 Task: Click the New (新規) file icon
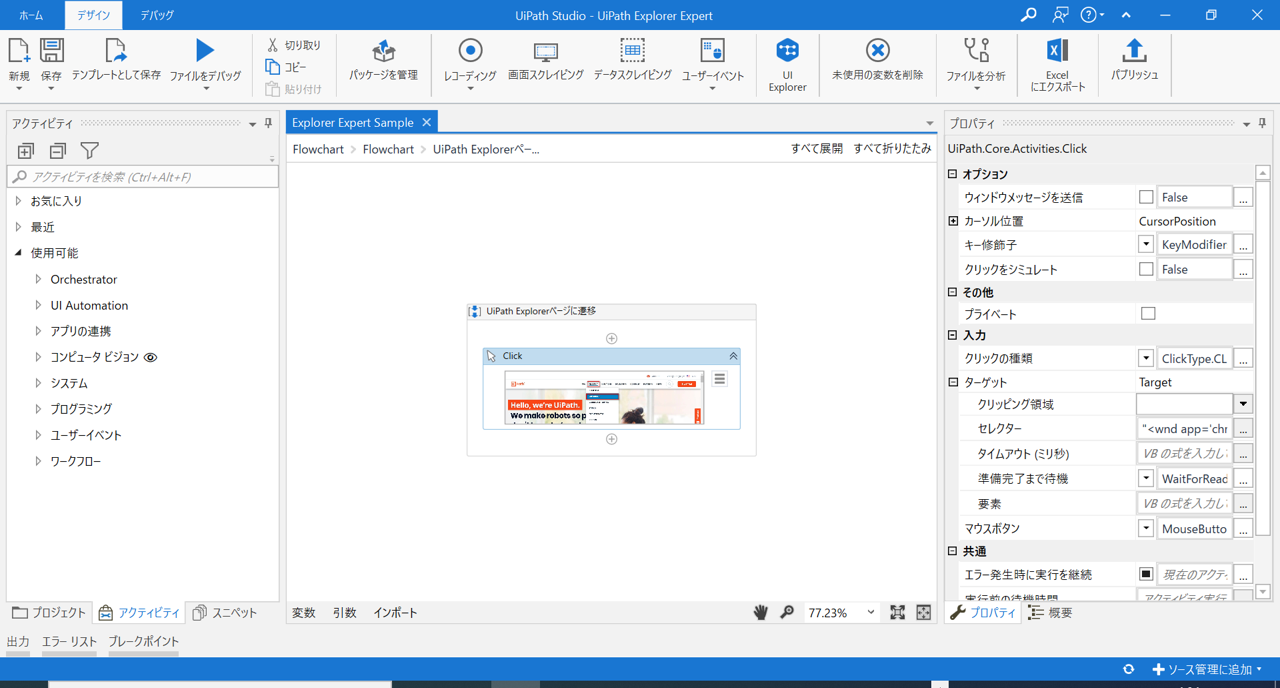coord(19,51)
